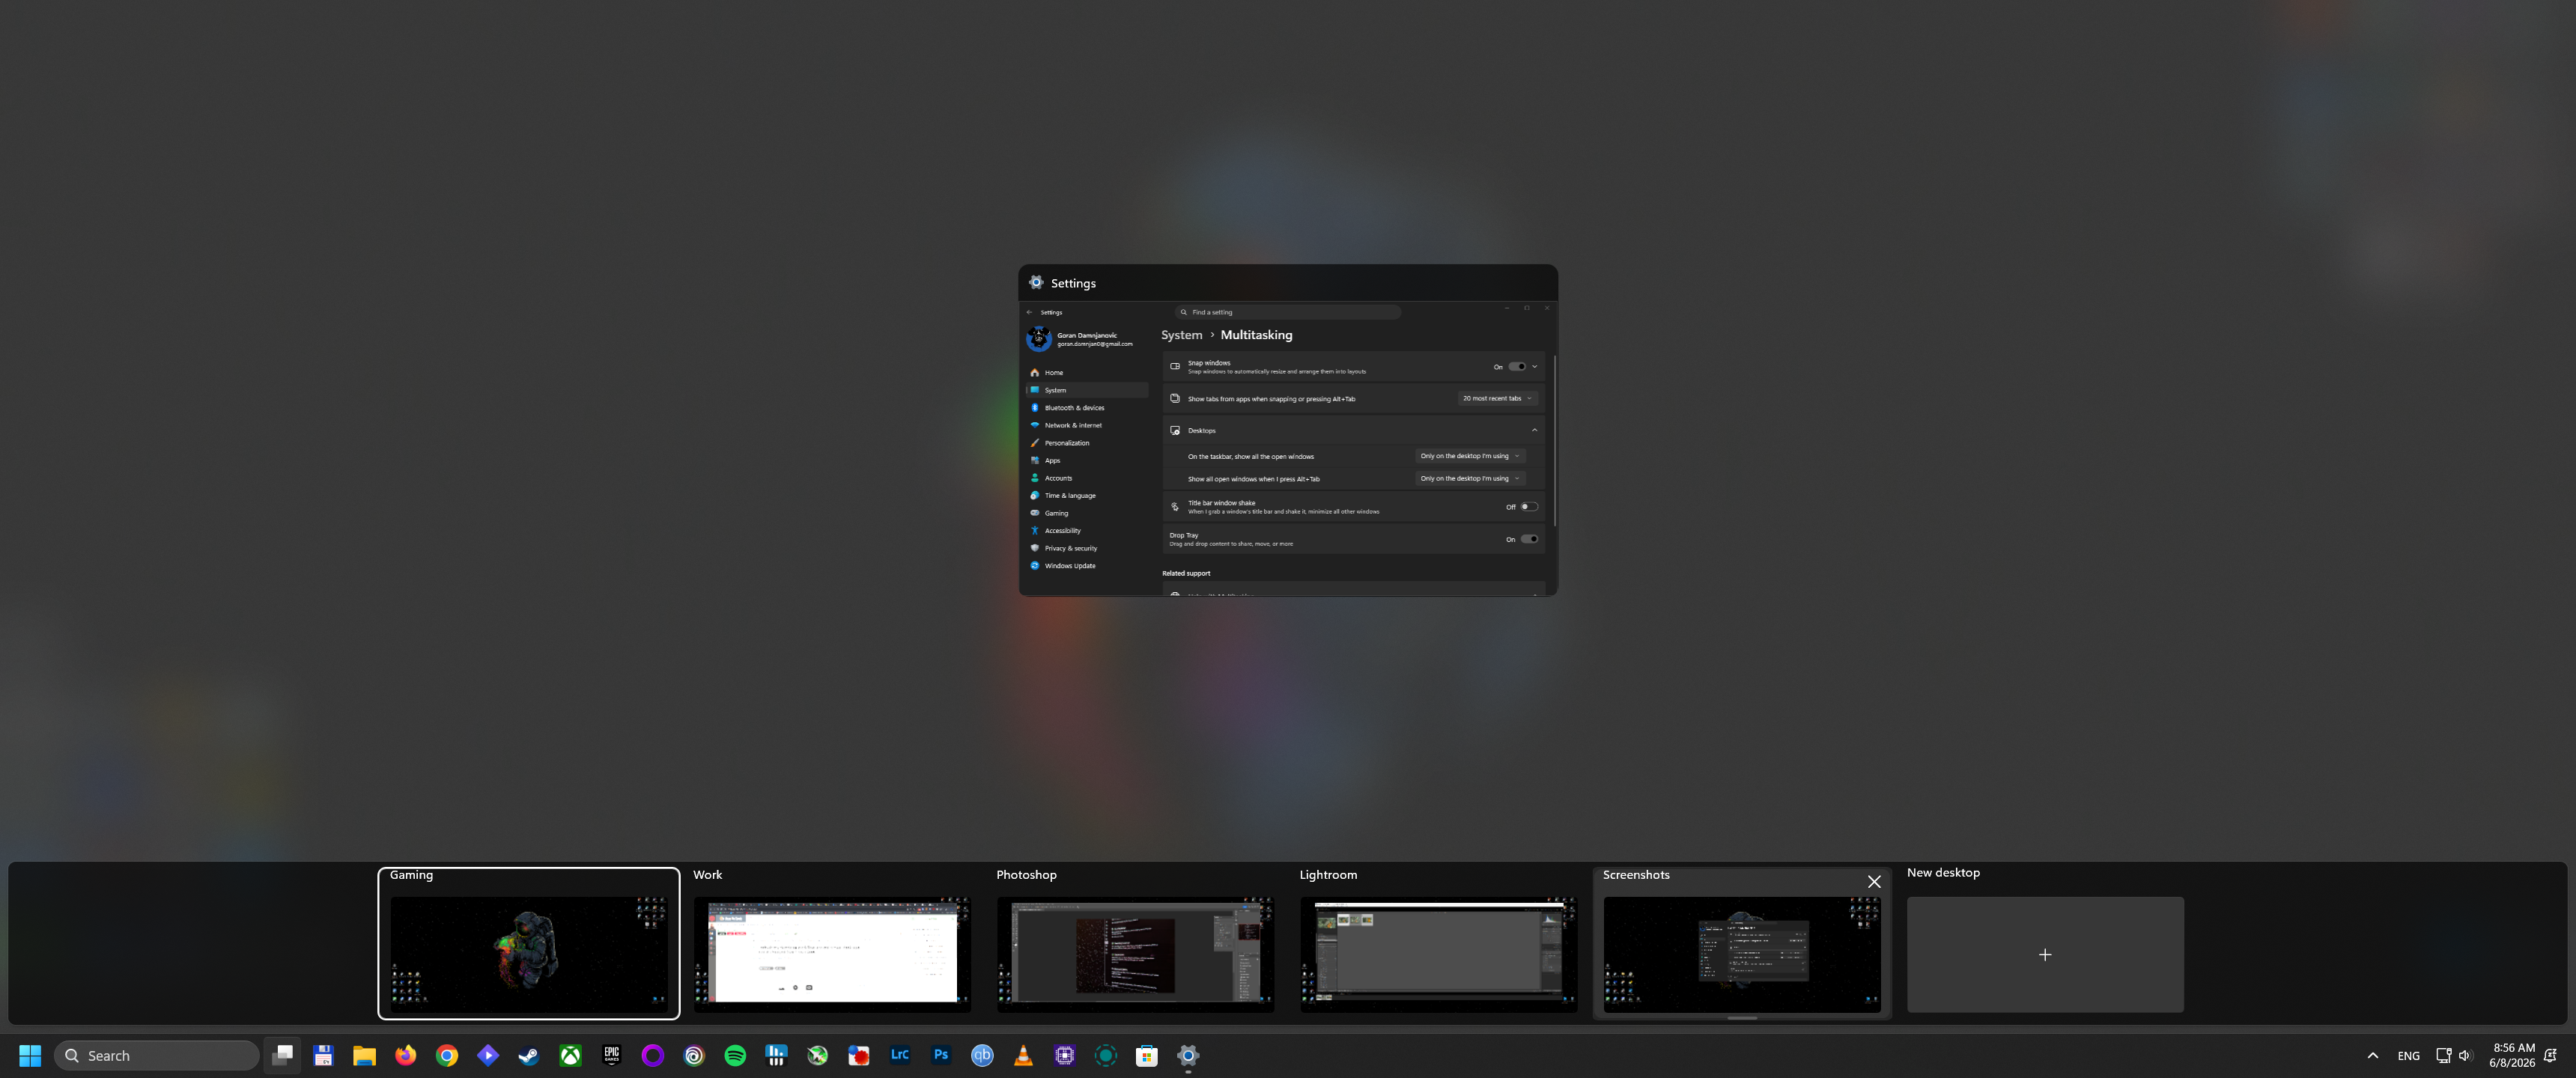The height and width of the screenshot is (1078, 2576).
Task: Open Network & internet in Settings
Action: [x=1087, y=425]
